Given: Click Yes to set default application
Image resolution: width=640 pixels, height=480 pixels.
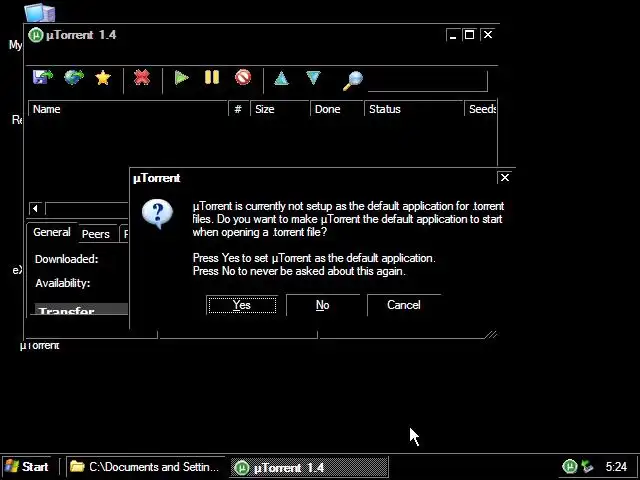Looking at the screenshot, I should tap(242, 305).
